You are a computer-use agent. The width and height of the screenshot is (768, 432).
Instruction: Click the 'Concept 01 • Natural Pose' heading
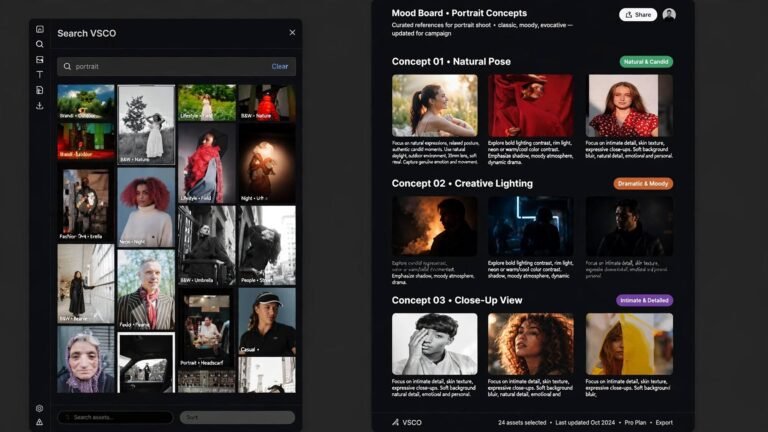pos(451,62)
